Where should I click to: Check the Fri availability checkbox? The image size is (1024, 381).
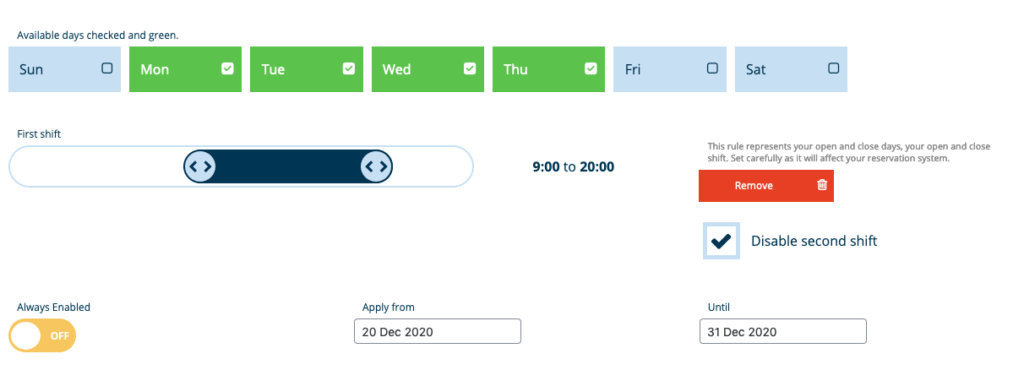click(x=712, y=68)
